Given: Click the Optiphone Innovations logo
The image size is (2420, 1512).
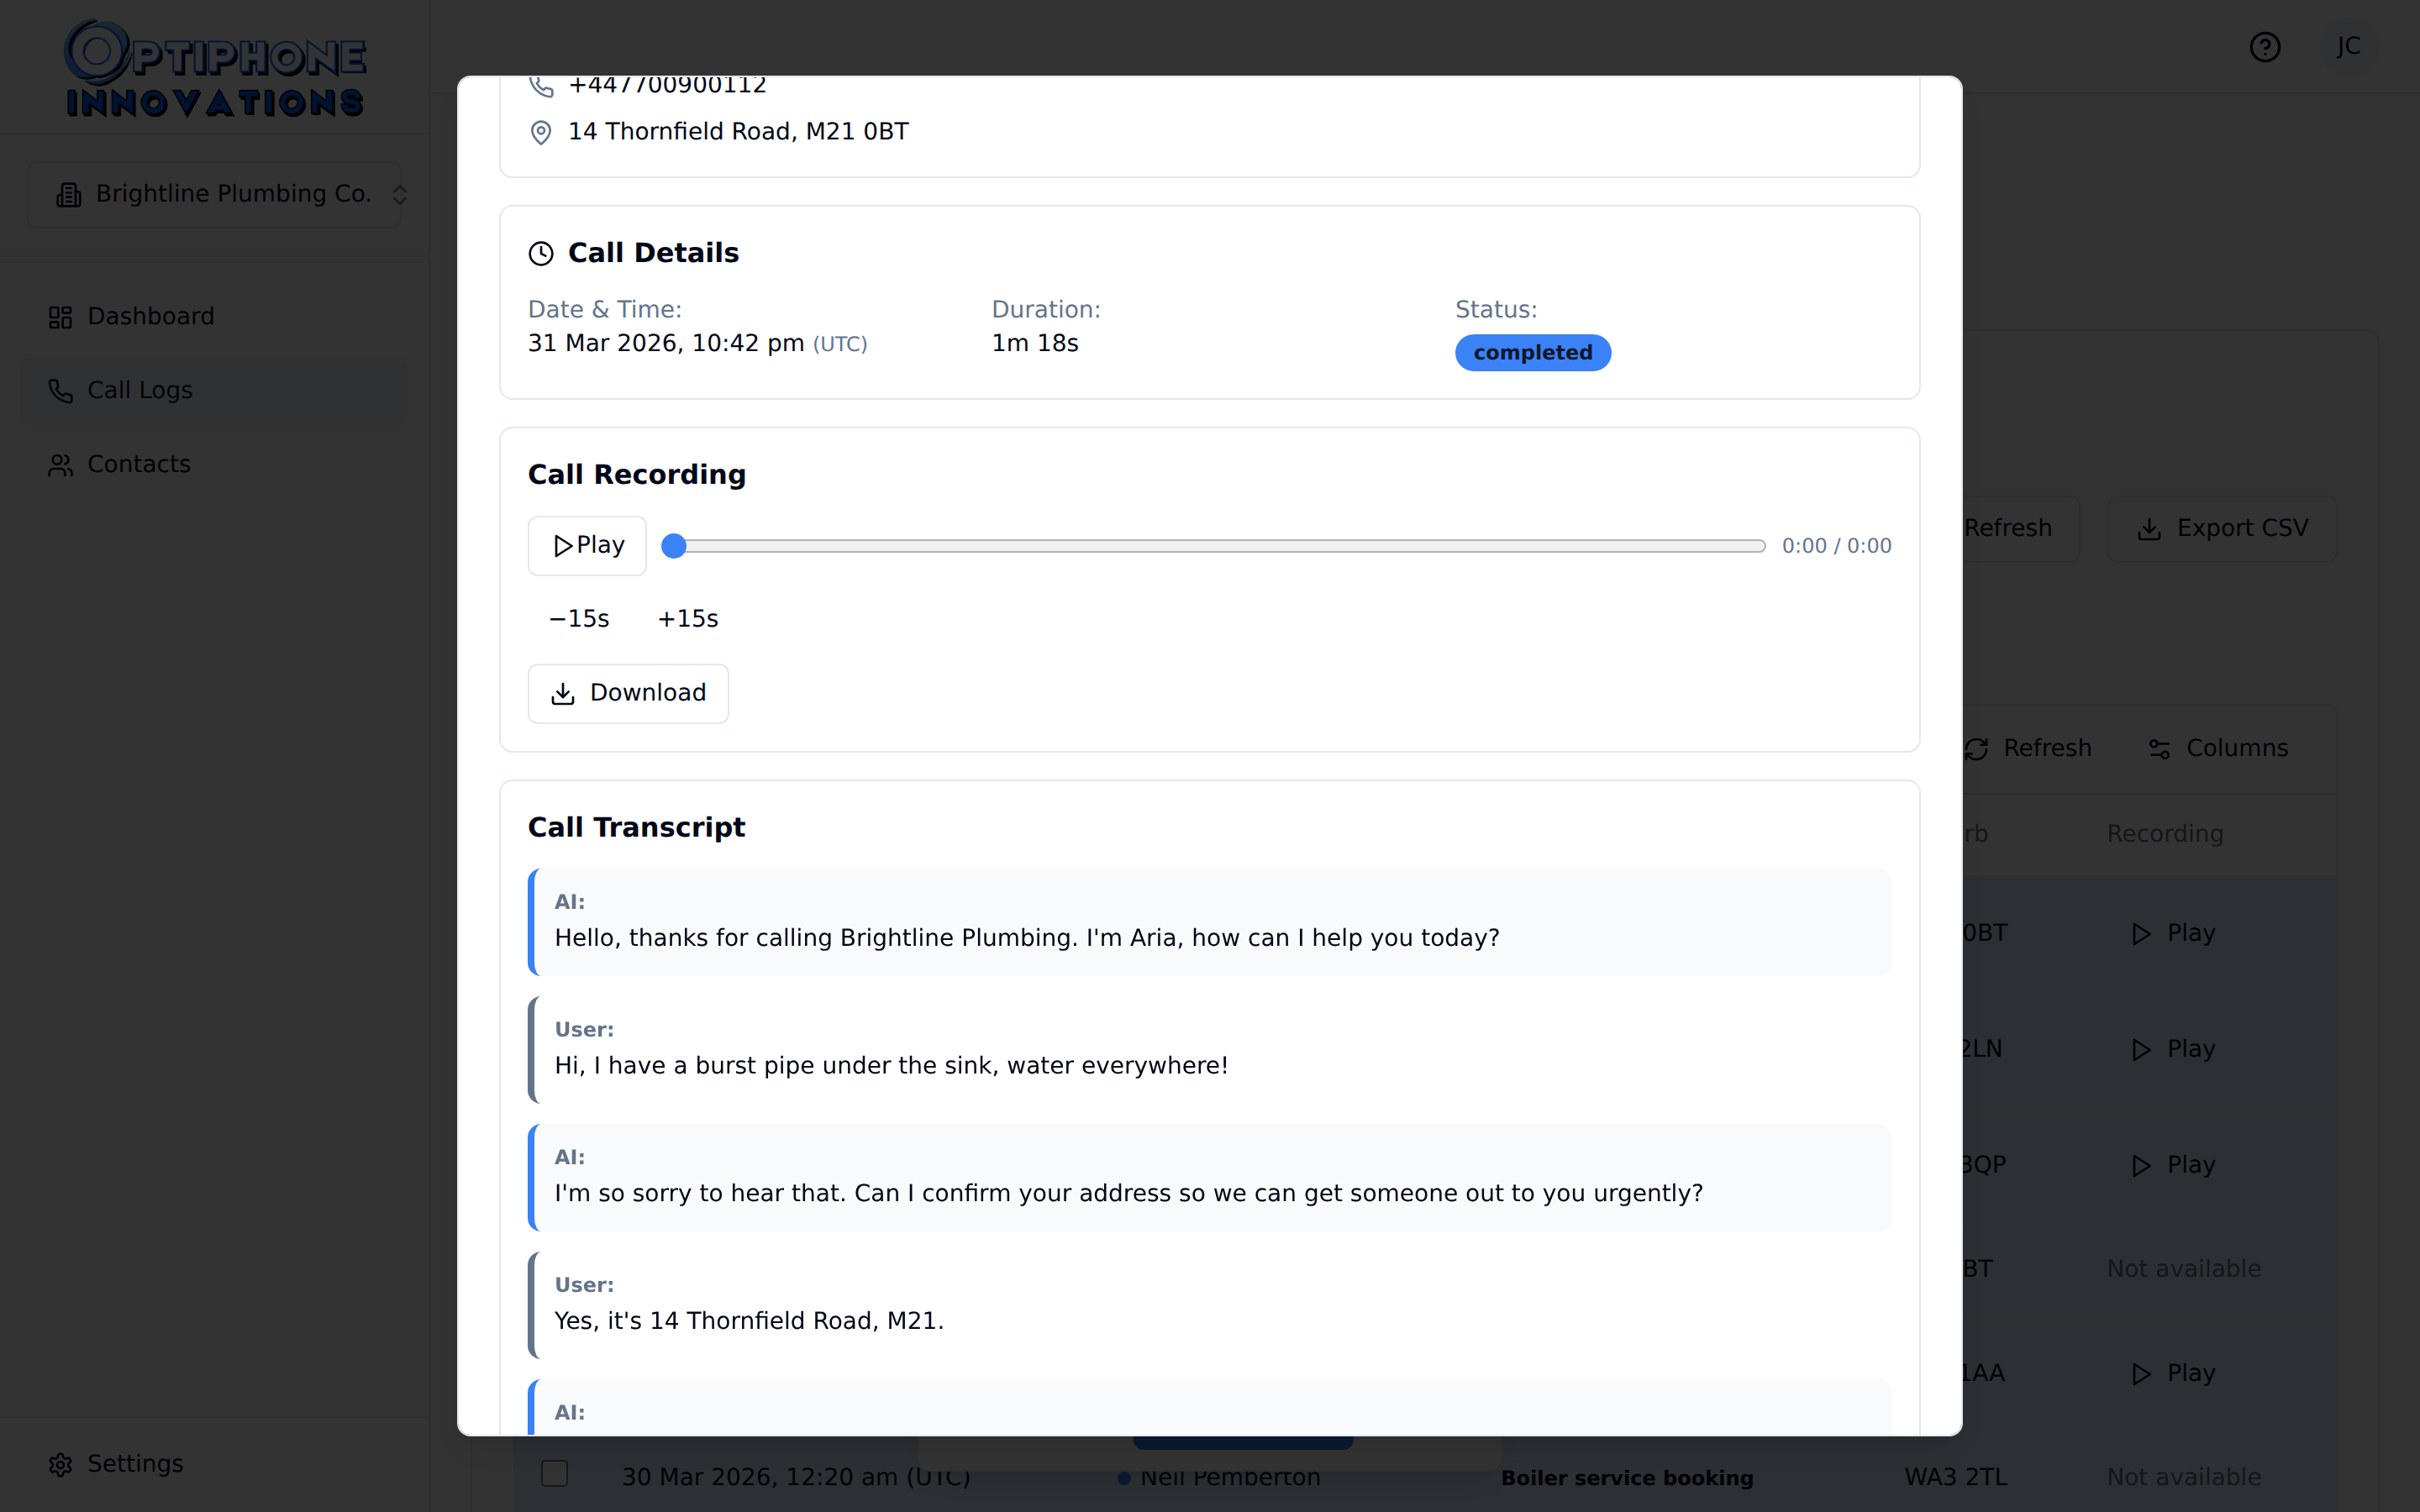Looking at the screenshot, I should click(x=215, y=68).
